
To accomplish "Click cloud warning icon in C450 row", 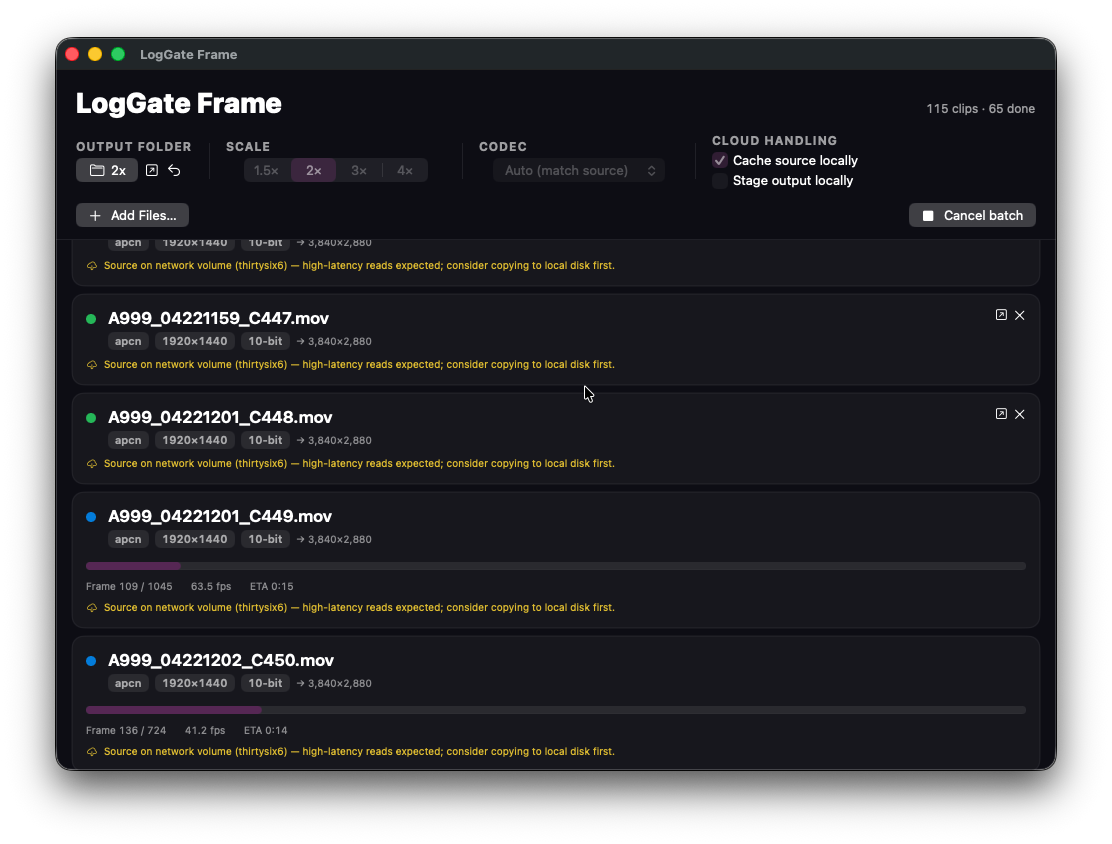I will [x=92, y=752].
